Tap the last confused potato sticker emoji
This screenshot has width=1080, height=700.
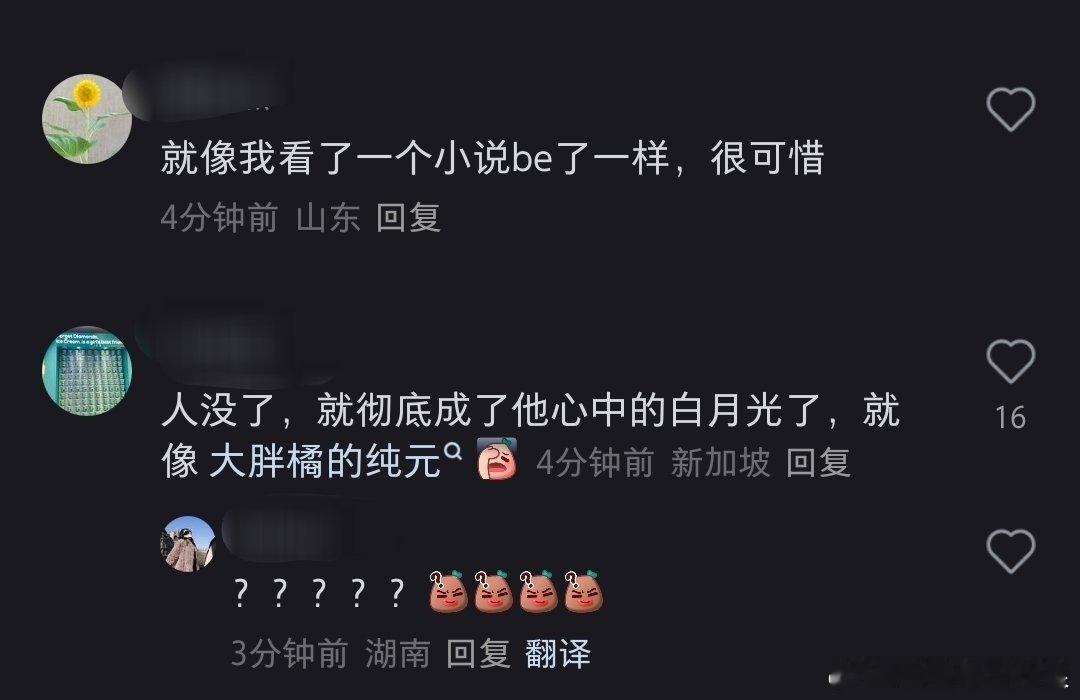point(583,591)
